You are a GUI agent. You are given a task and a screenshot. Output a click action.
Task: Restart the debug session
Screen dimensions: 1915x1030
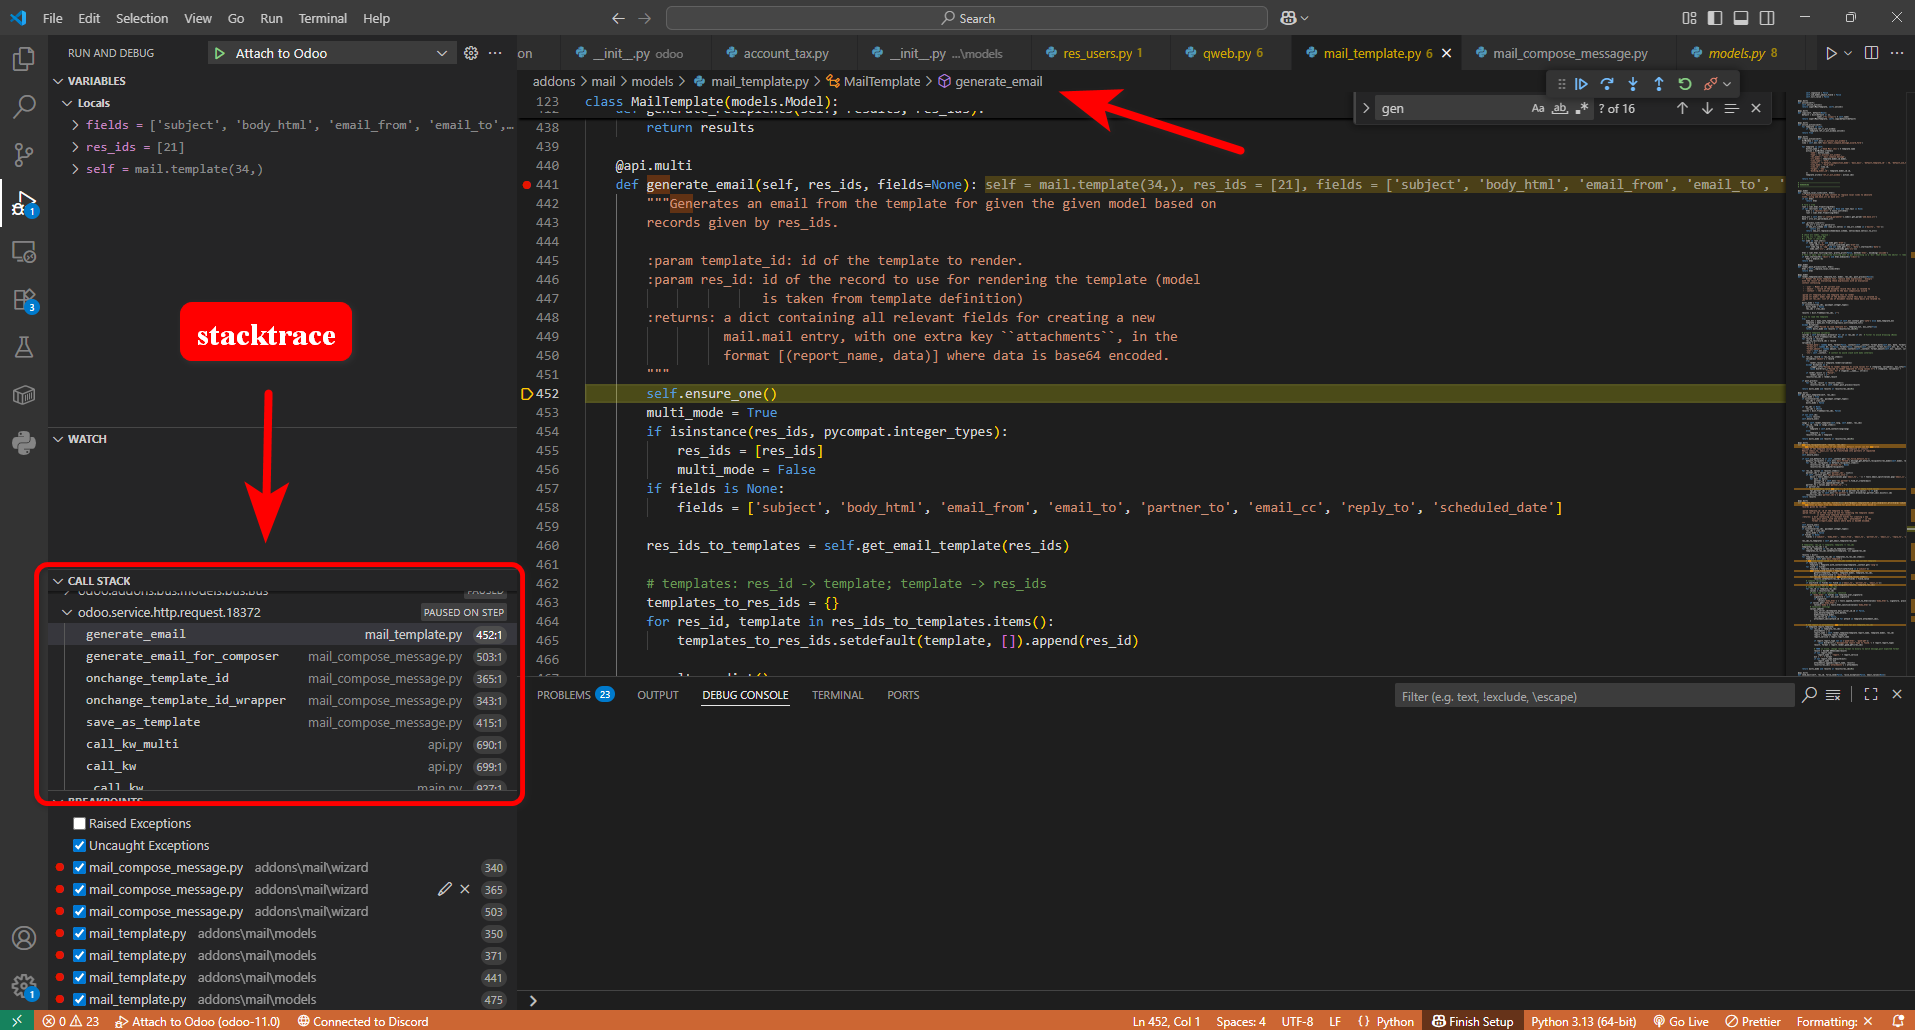(x=1685, y=84)
